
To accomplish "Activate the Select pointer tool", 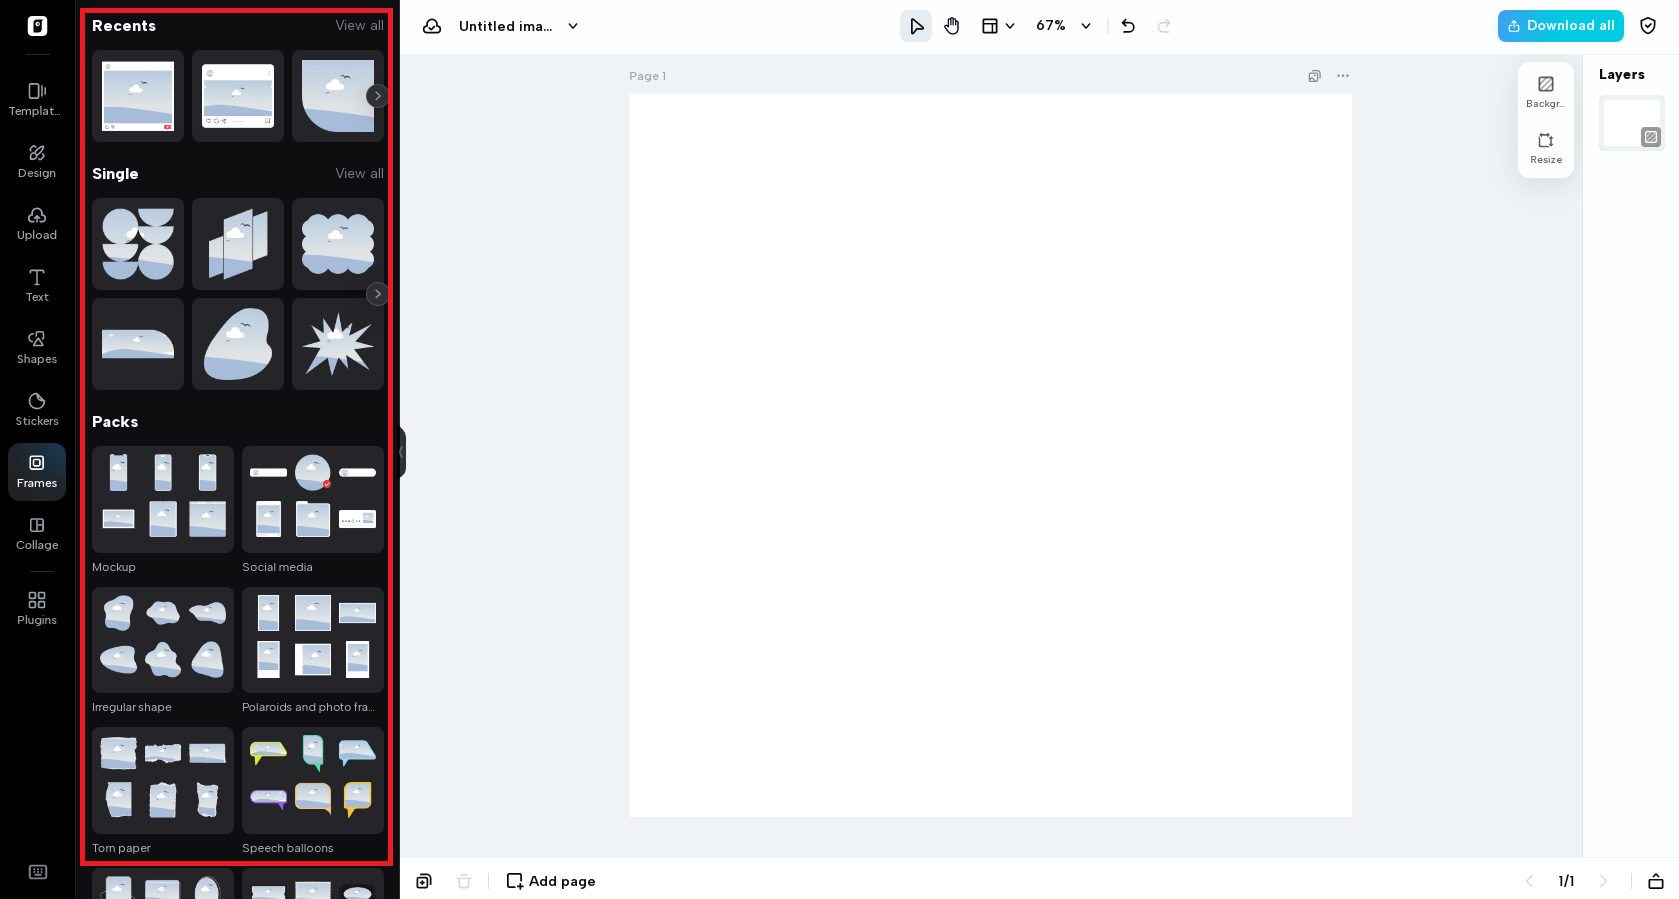I will tap(916, 26).
